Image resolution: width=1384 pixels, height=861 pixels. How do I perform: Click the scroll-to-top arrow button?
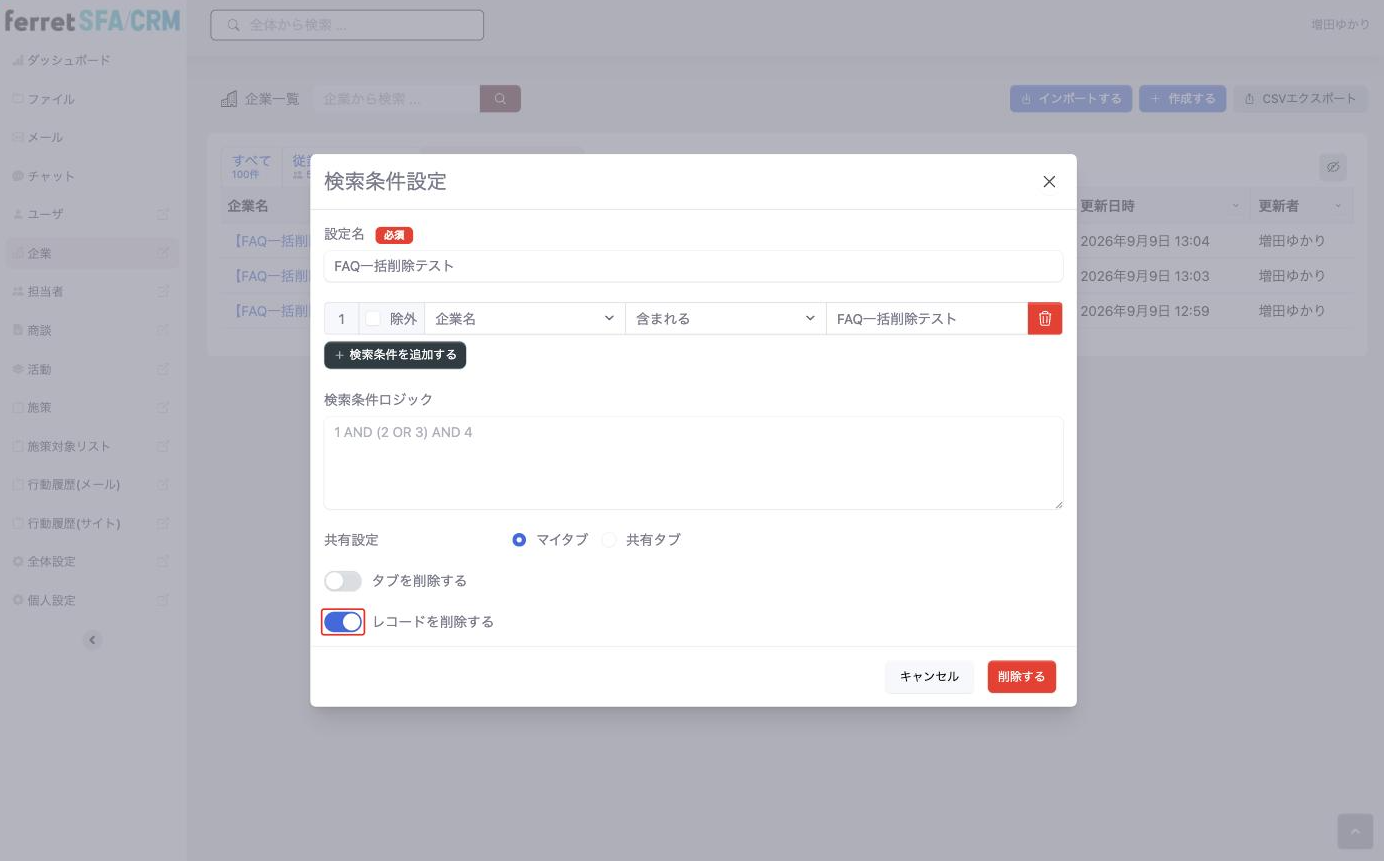point(1355,831)
